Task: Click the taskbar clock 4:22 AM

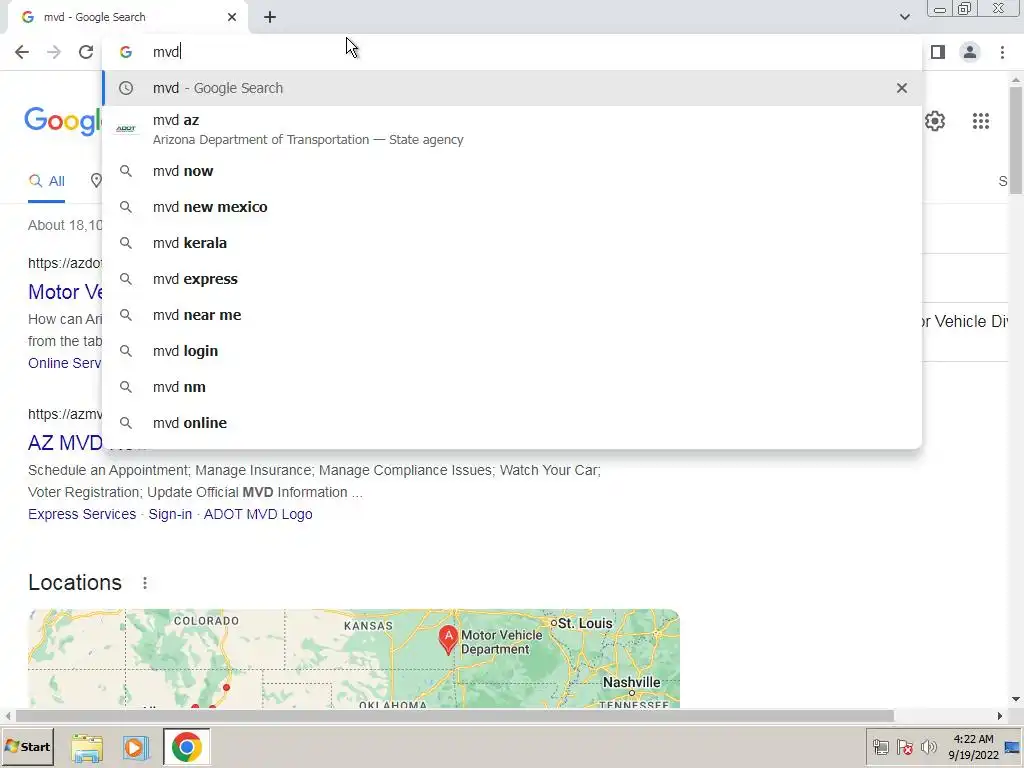Action: (973, 747)
